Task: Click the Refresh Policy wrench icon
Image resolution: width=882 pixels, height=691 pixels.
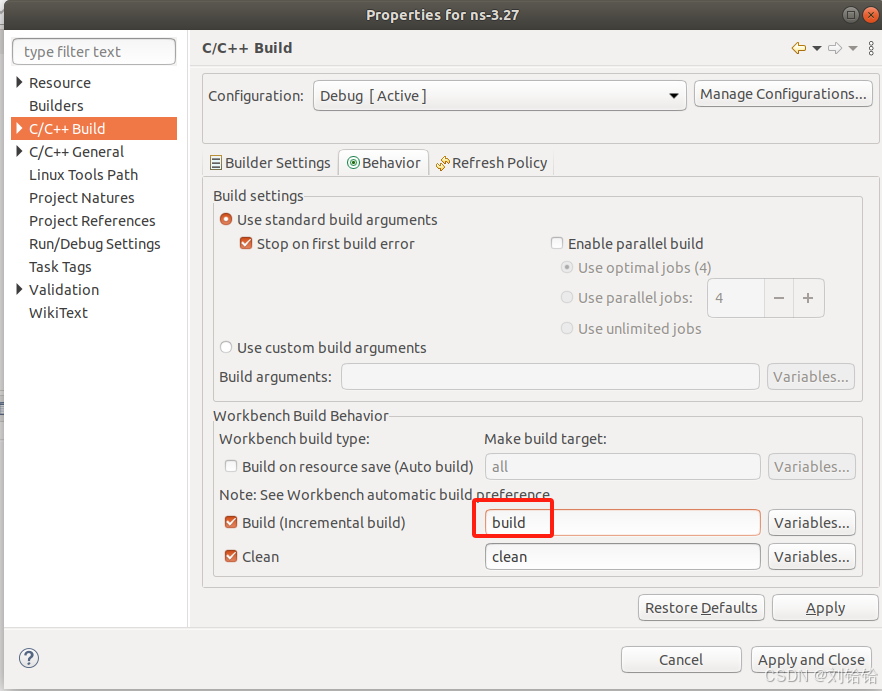Action: tap(441, 162)
